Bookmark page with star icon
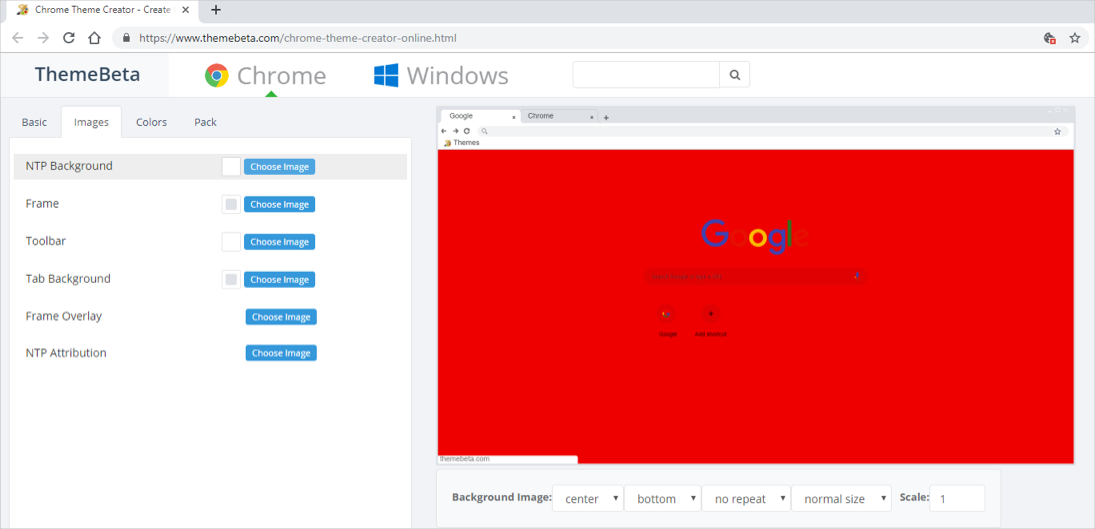 [1075, 38]
